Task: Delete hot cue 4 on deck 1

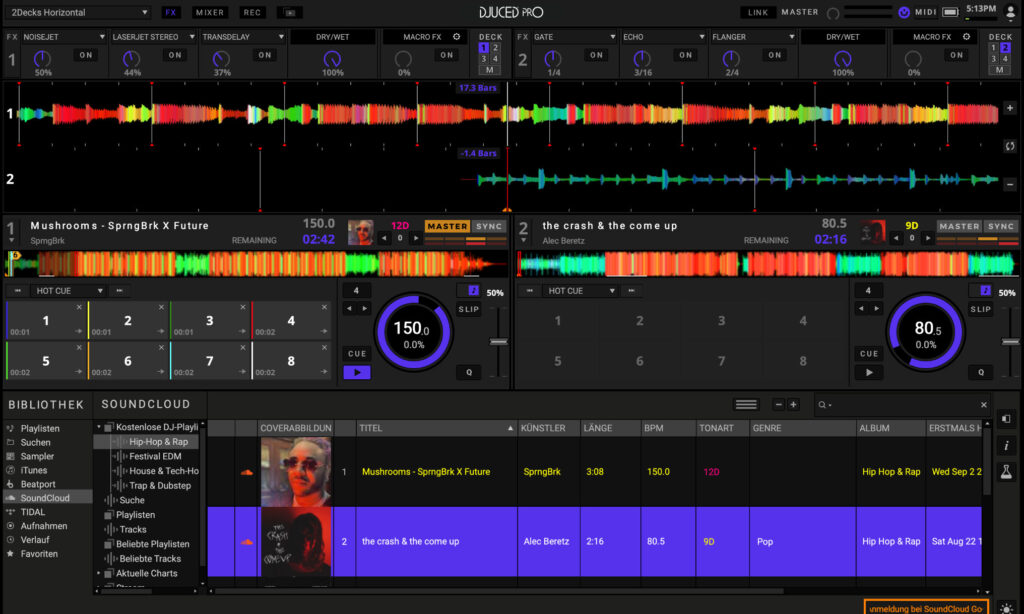Action: pos(325,307)
